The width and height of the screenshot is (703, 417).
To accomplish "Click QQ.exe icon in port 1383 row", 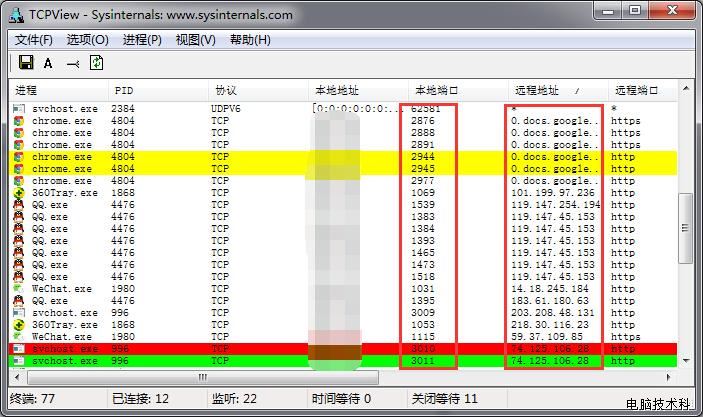I will tap(18, 217).
